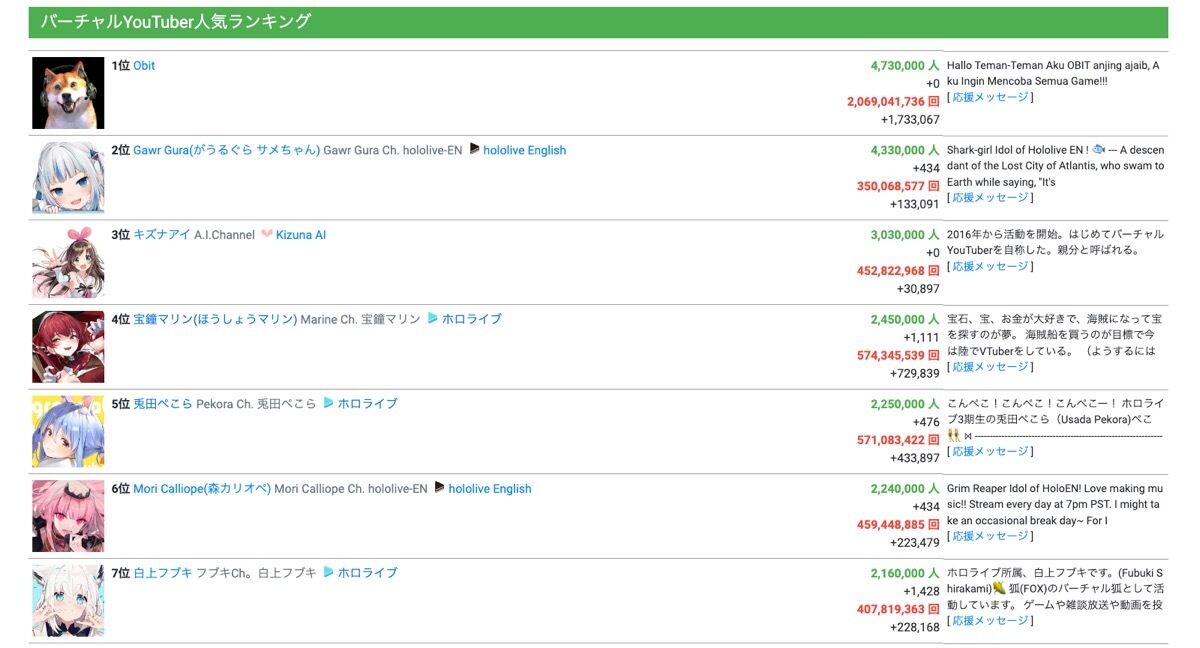Click ホロライブ tag in 宝鐘マリン row
Screen dimensions: 1200x648
tap(472, 319)
